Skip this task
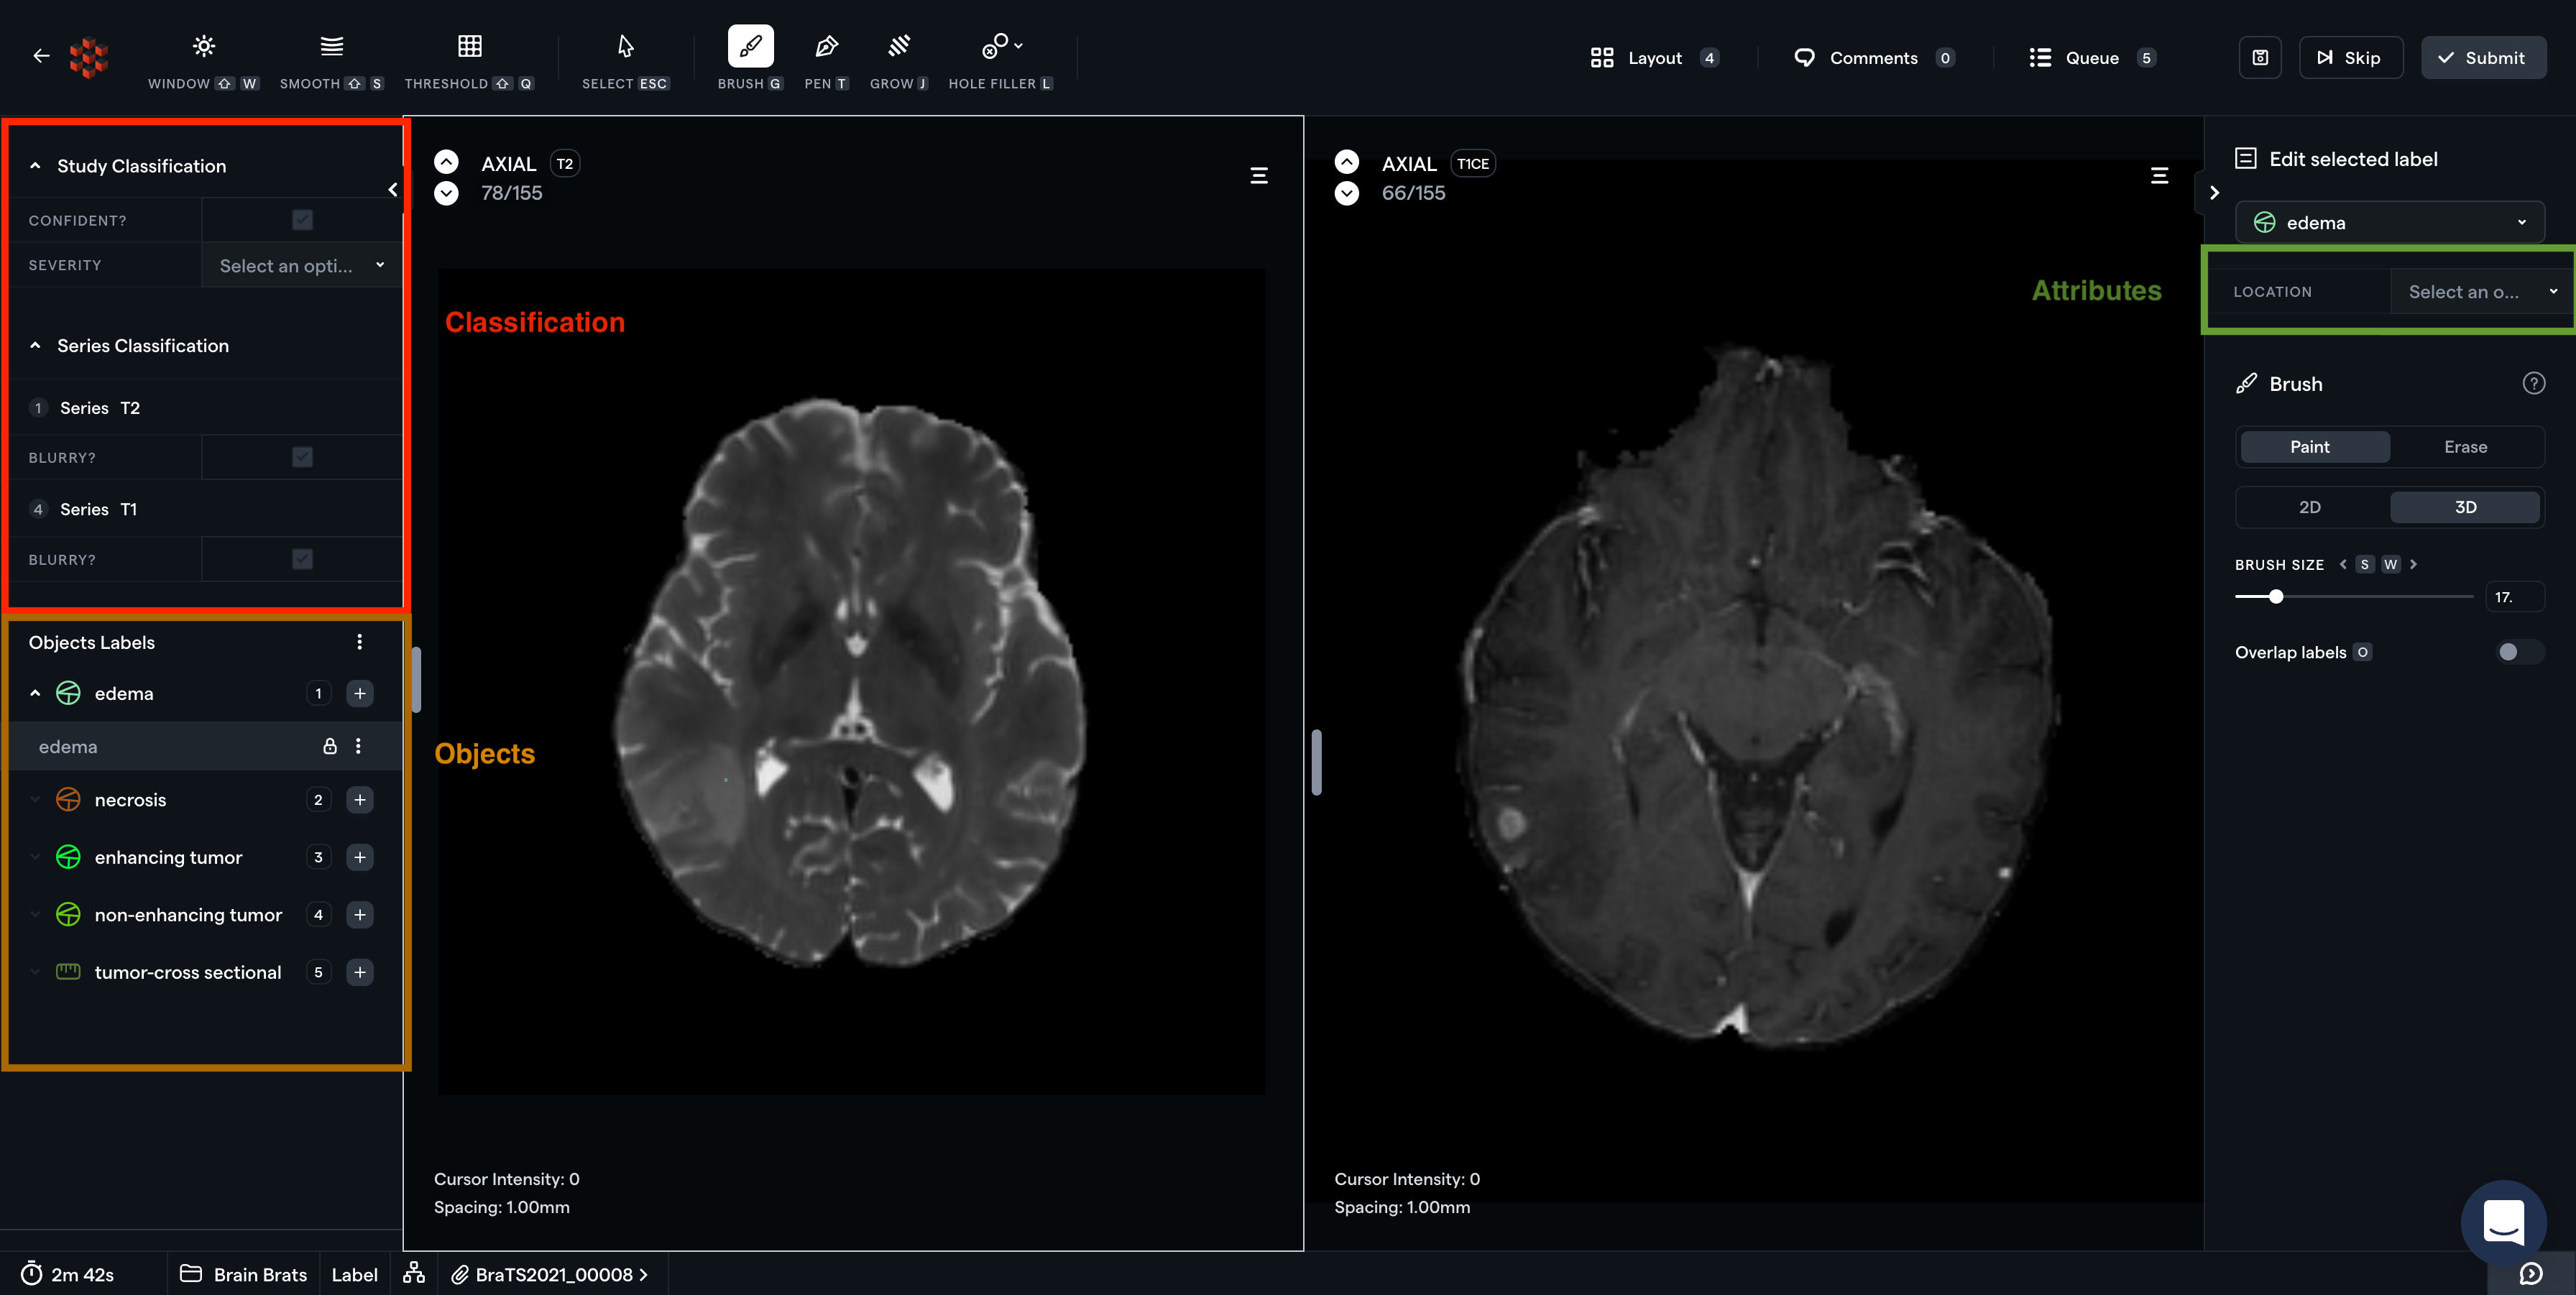Viewport: 2576px width, 1295px height. coord(2350,58)
